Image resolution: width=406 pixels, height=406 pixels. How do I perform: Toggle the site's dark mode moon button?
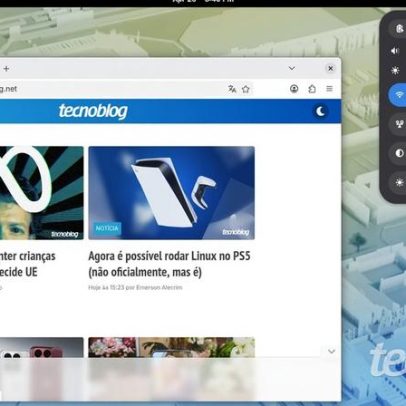click(x=320, y=111)
